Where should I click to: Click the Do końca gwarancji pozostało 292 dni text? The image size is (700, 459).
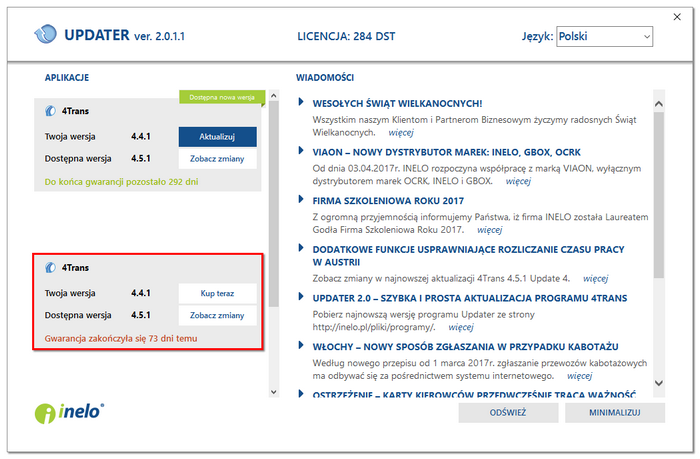(121, 182)
